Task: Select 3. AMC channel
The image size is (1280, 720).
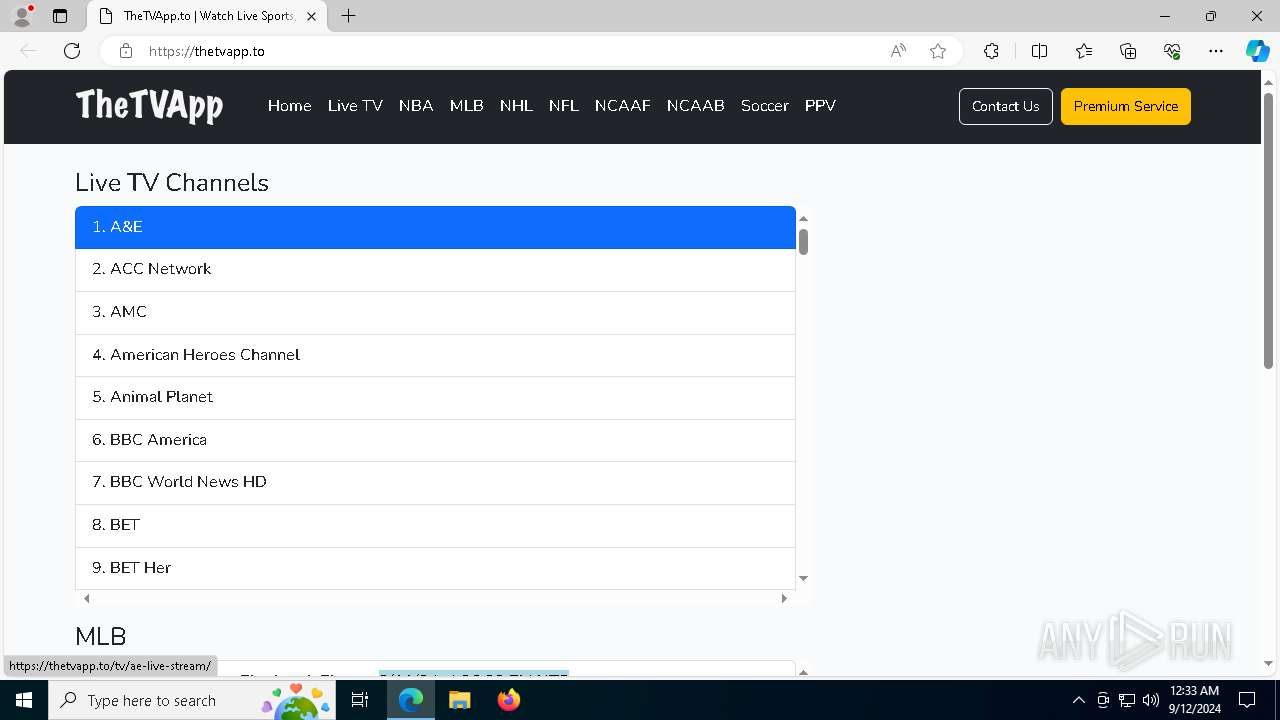Action: (435, 312)
